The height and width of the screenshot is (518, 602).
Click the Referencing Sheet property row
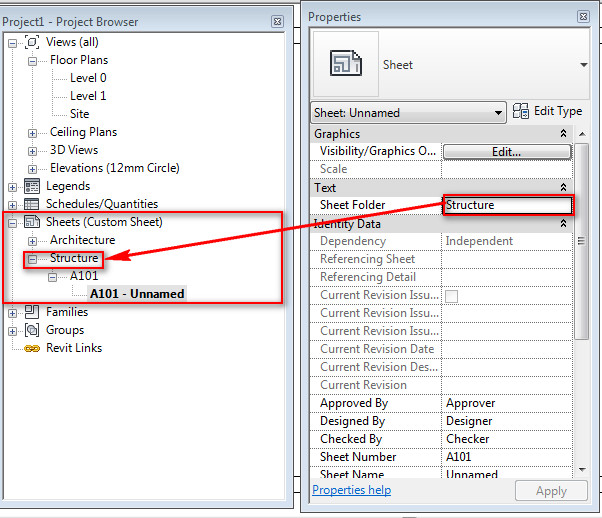(441, 259)
